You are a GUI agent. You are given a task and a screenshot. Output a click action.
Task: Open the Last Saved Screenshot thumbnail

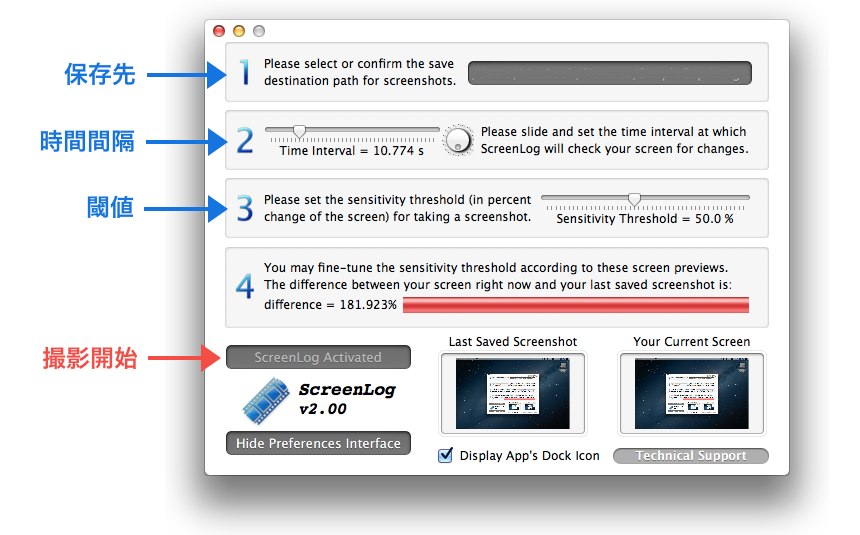(x=513, y=393)
